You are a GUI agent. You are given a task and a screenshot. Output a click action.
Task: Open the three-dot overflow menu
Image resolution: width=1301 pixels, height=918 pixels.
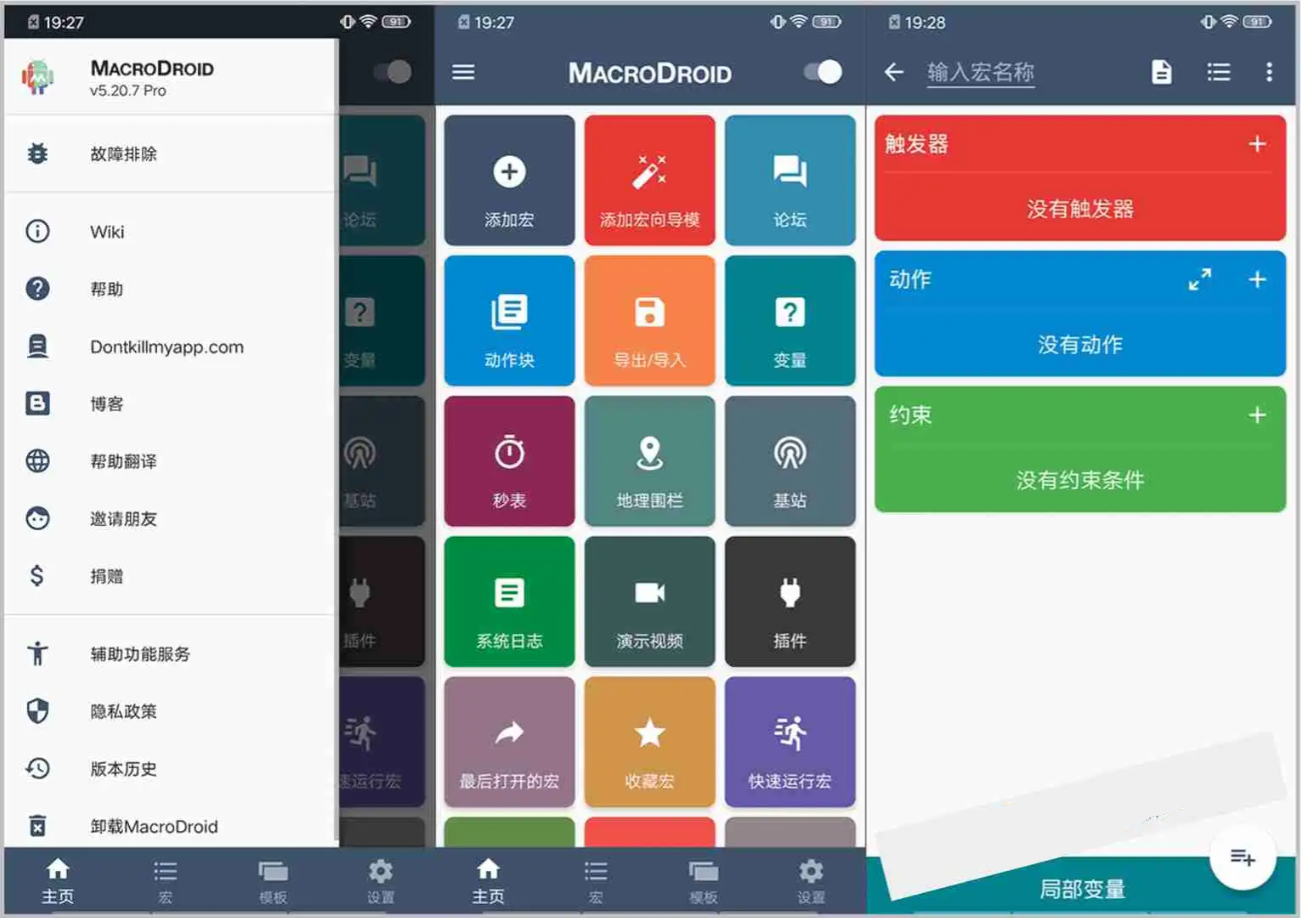coord(1269,72)
